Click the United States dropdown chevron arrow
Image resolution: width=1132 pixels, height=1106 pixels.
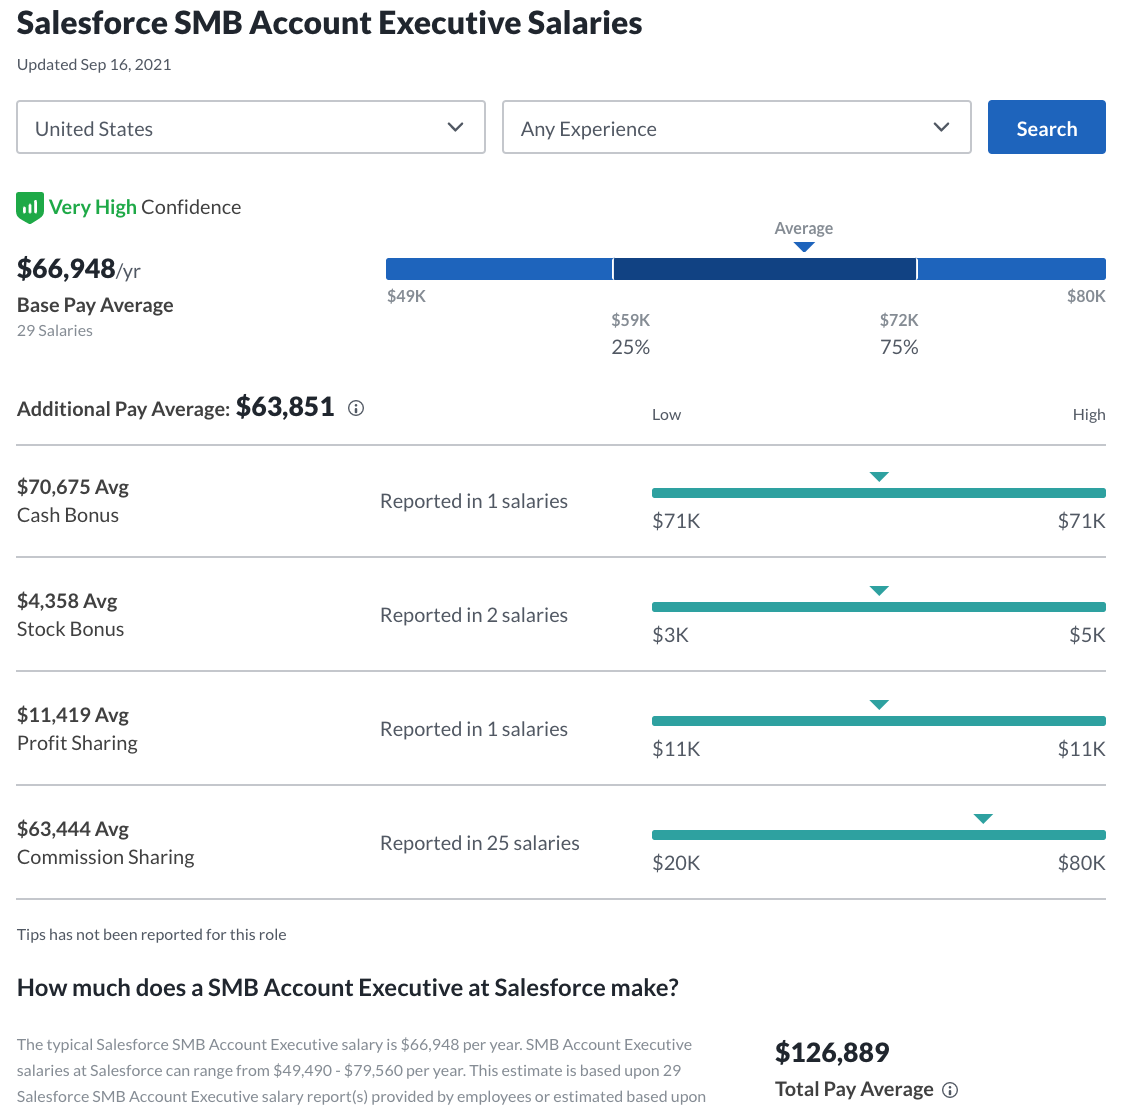pyautogui.click(x=456, y=127)
